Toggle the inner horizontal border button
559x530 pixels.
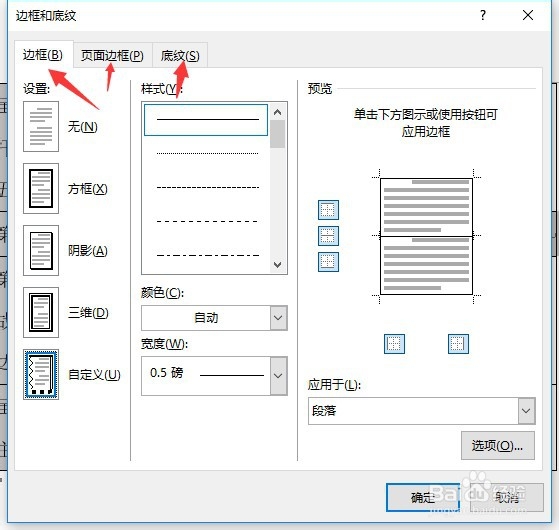tap(328, 236)
